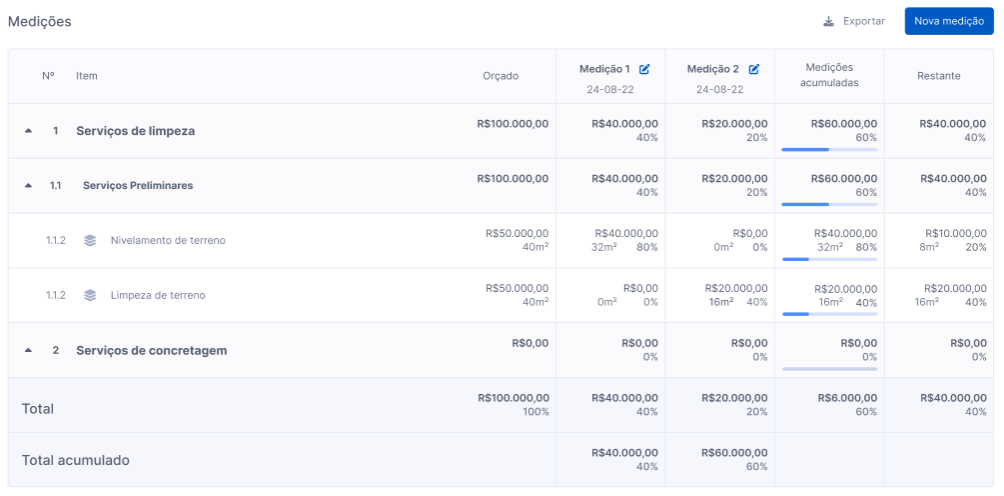Click the Serviços de concretagem empty progress bar

pyautogui.click(x=829, y=369)
